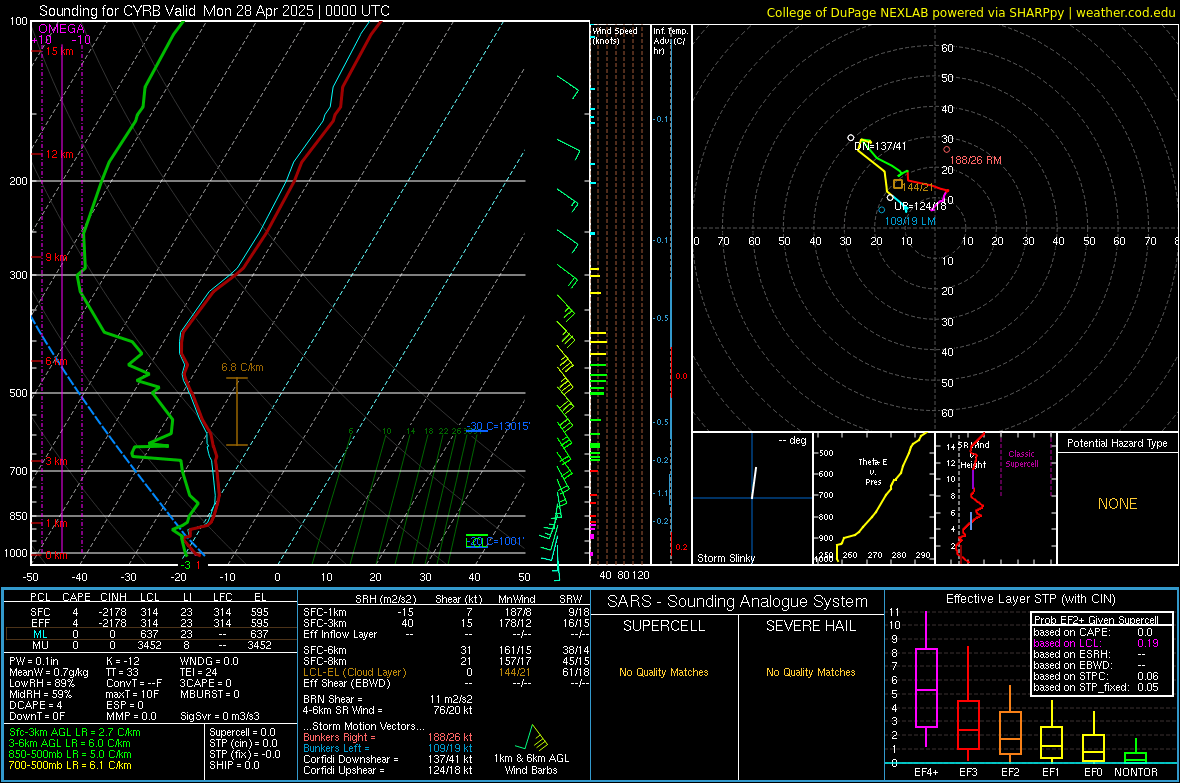Click the PW = 0.1in value
This screenshot has width=1180, height=783.
(x=34, y=661)
